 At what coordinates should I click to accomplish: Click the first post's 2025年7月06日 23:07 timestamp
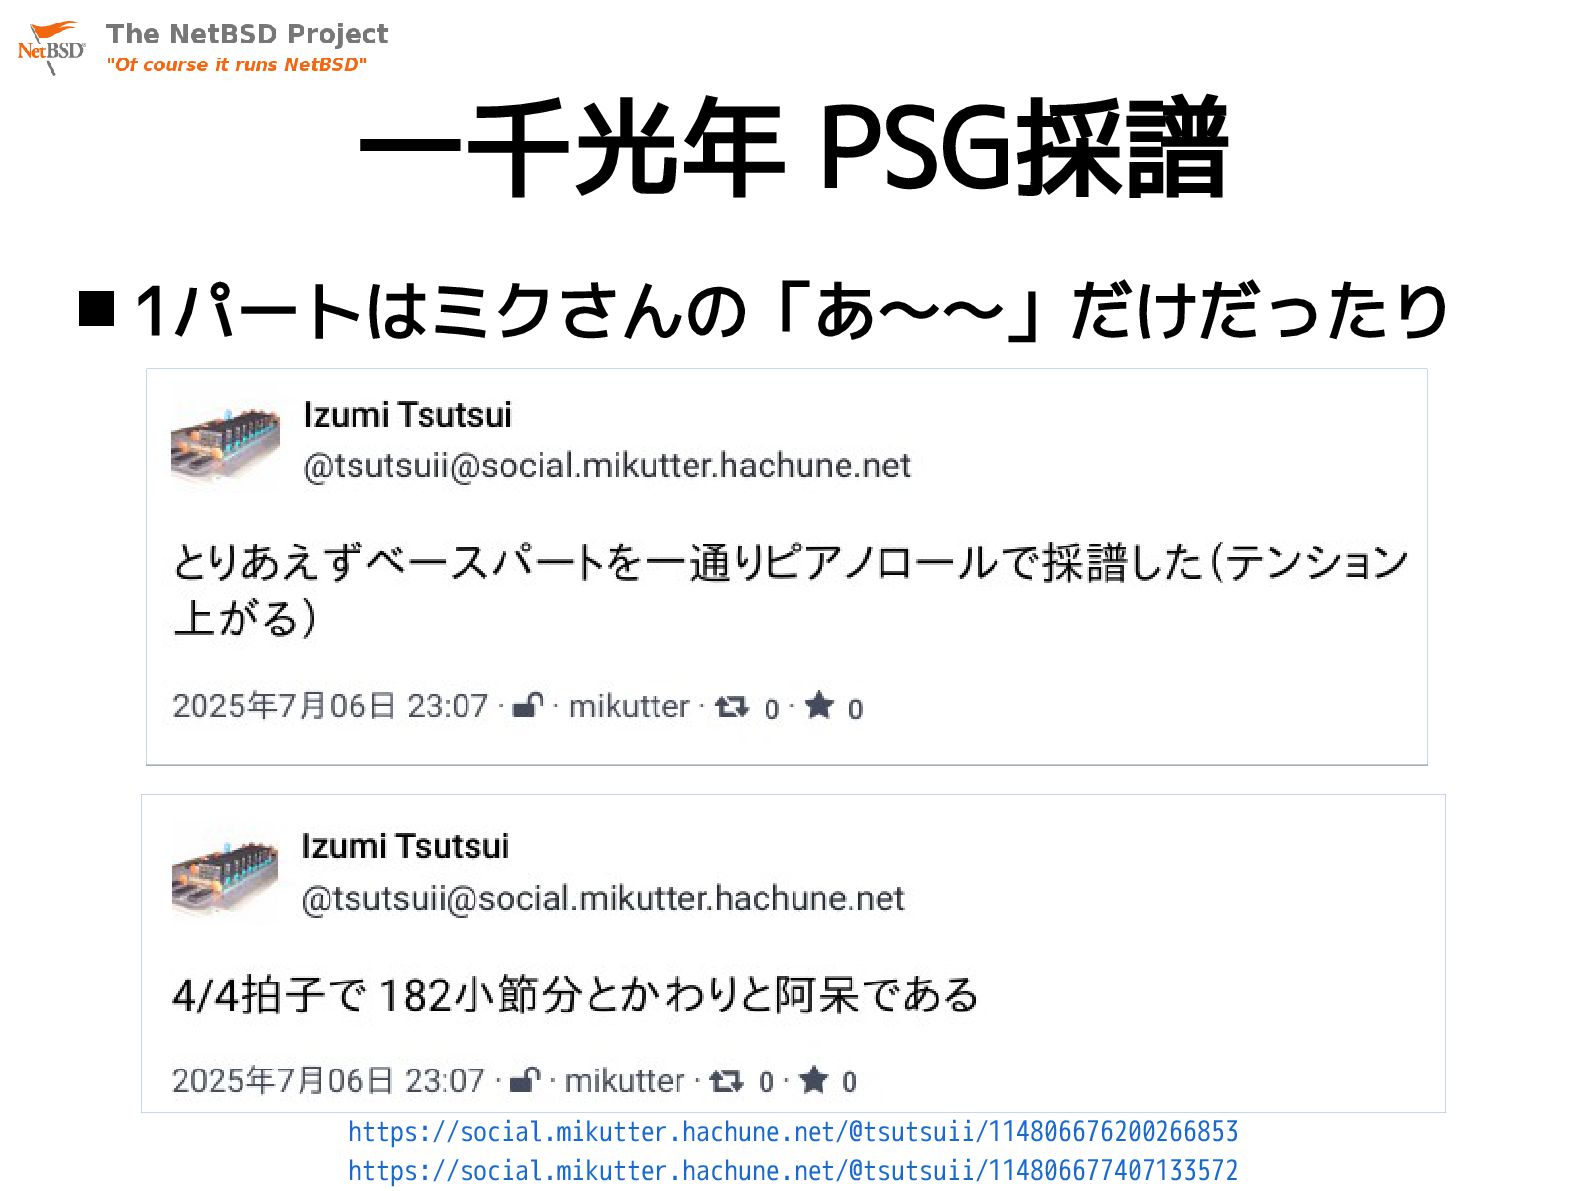330,706
